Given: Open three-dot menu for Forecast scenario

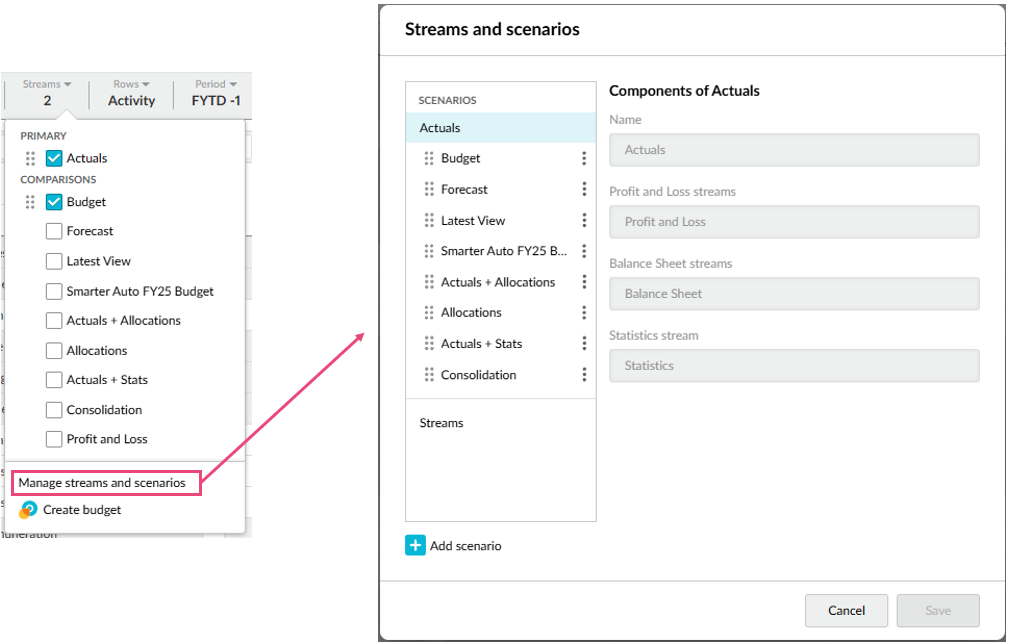Looking at the screenshot, I should click(584, 189).
